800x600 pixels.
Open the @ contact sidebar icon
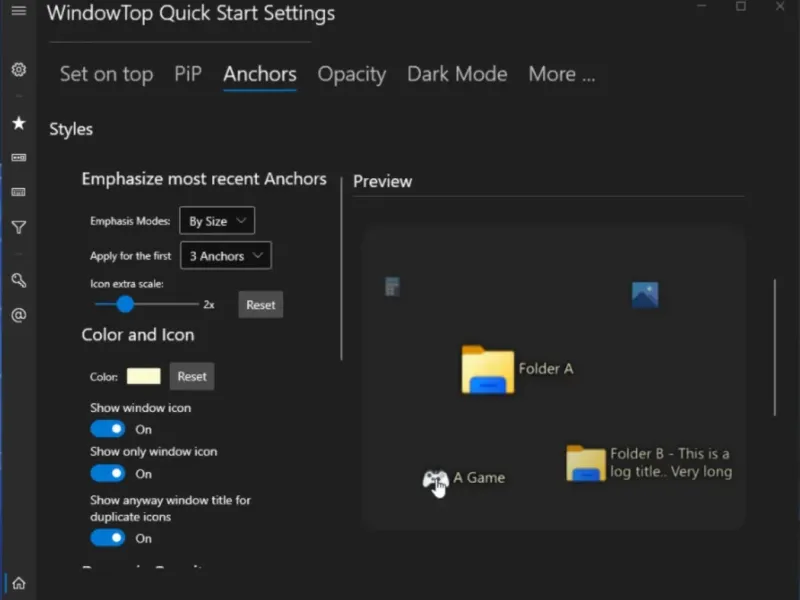[18, 315]
